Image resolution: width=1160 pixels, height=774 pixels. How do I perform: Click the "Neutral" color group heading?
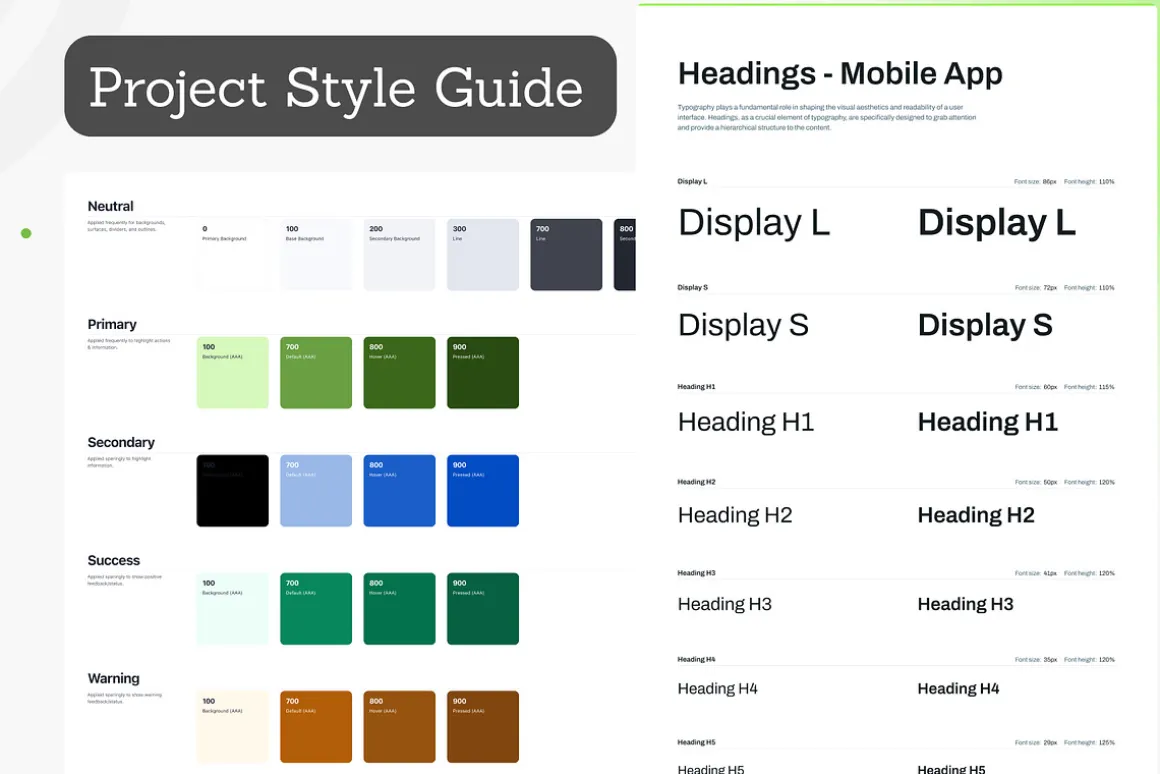(x=110, y=206)
